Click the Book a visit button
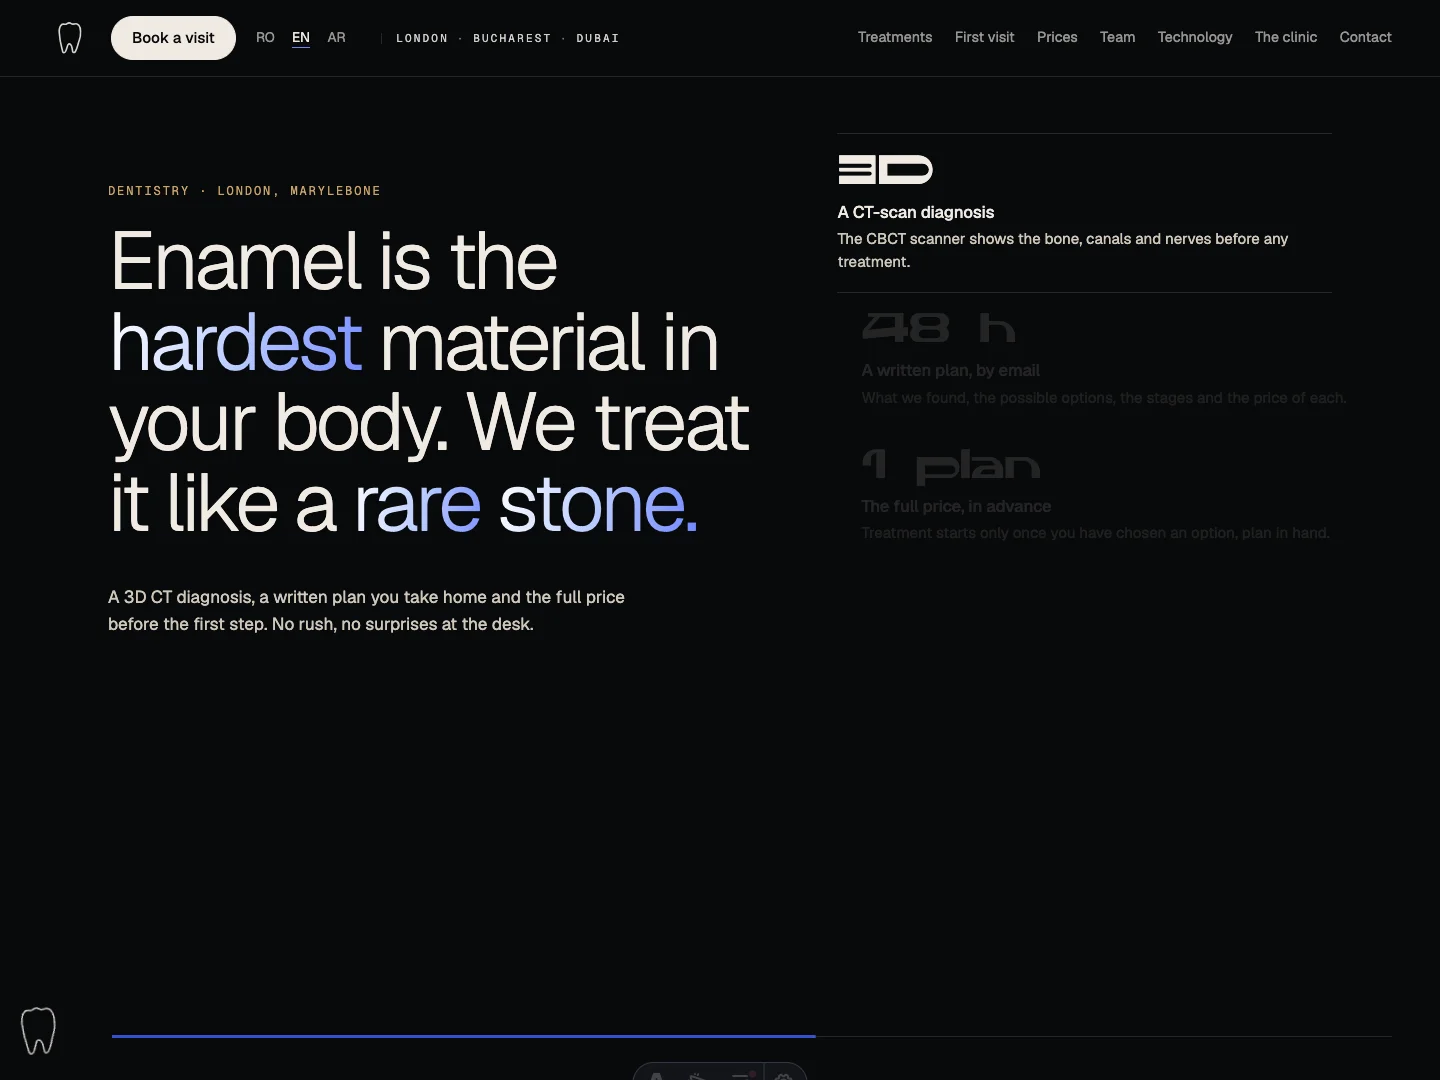This screenshot has height=1080, width=1440. tap(173, 38)
